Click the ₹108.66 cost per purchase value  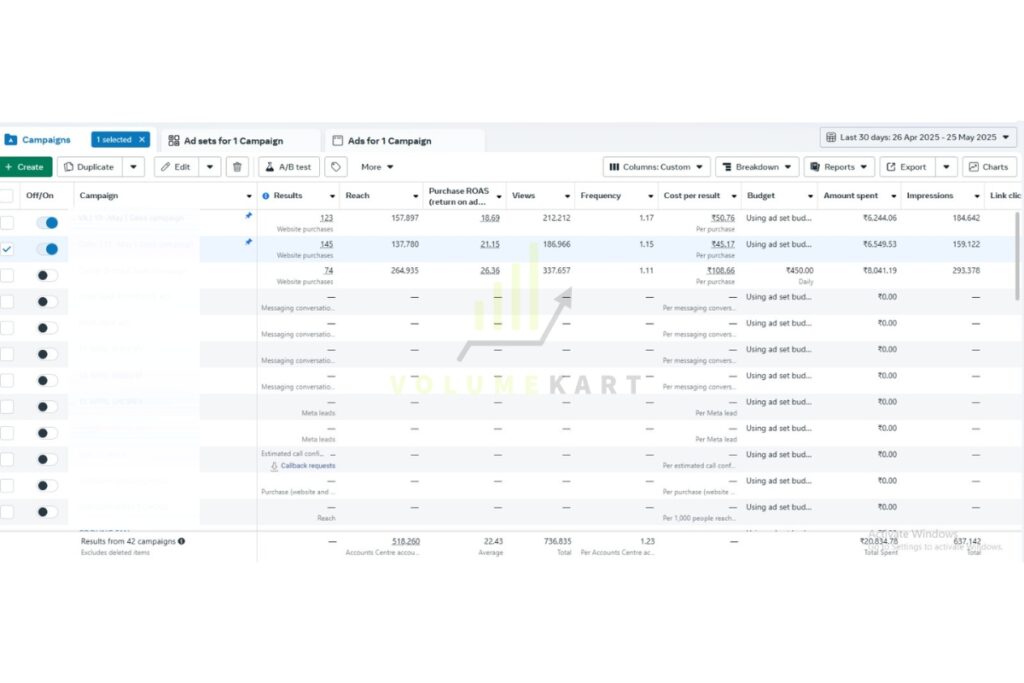click(x=720, y=270)
